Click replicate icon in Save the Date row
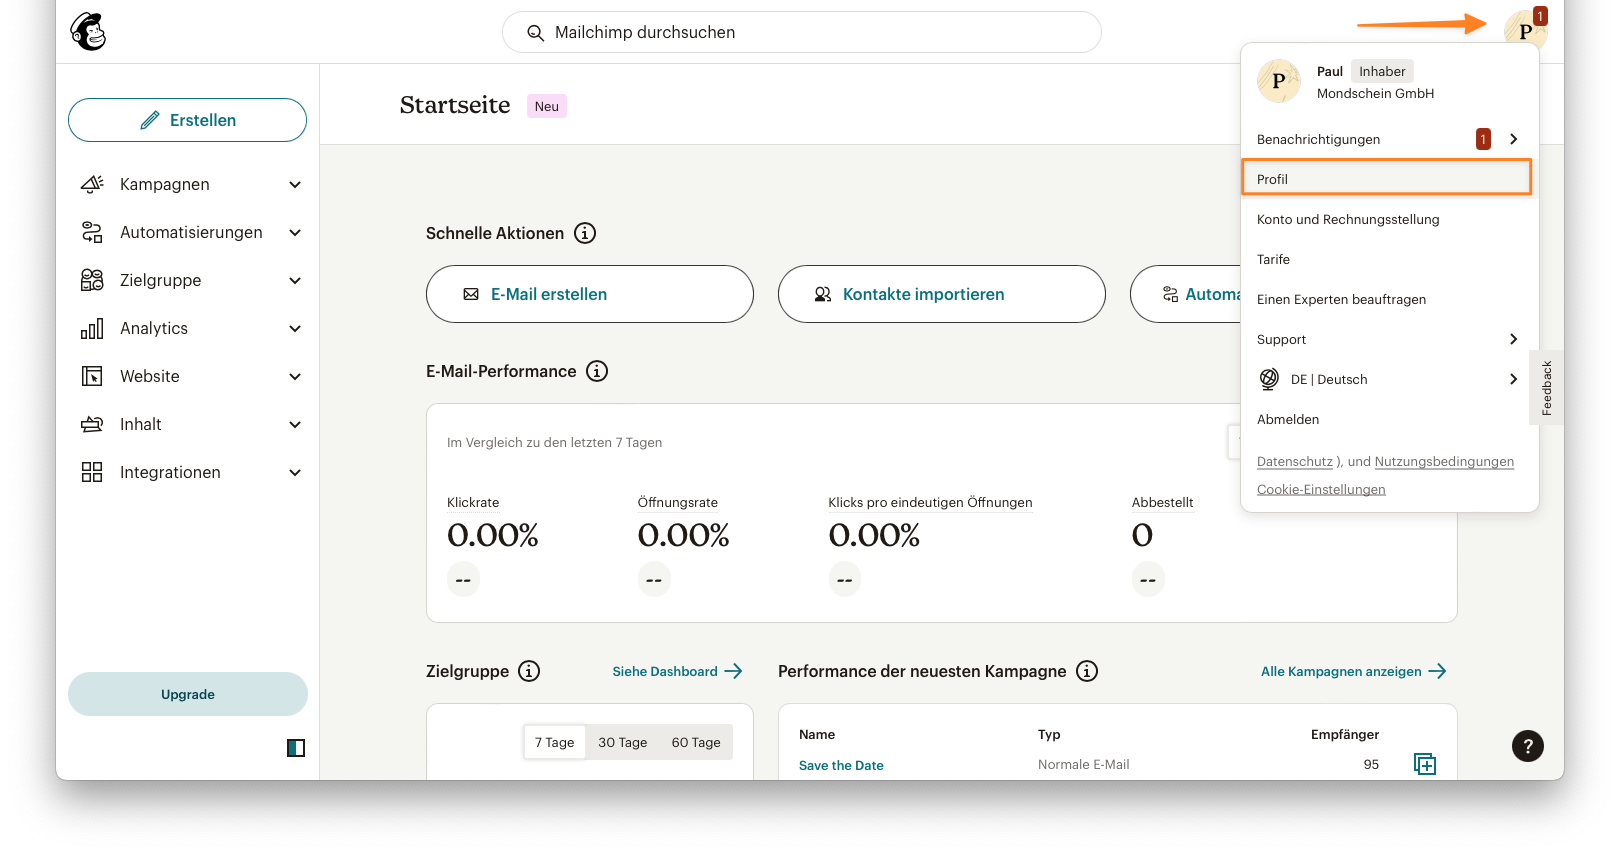1620x854 pixels. click(1425, 764)
